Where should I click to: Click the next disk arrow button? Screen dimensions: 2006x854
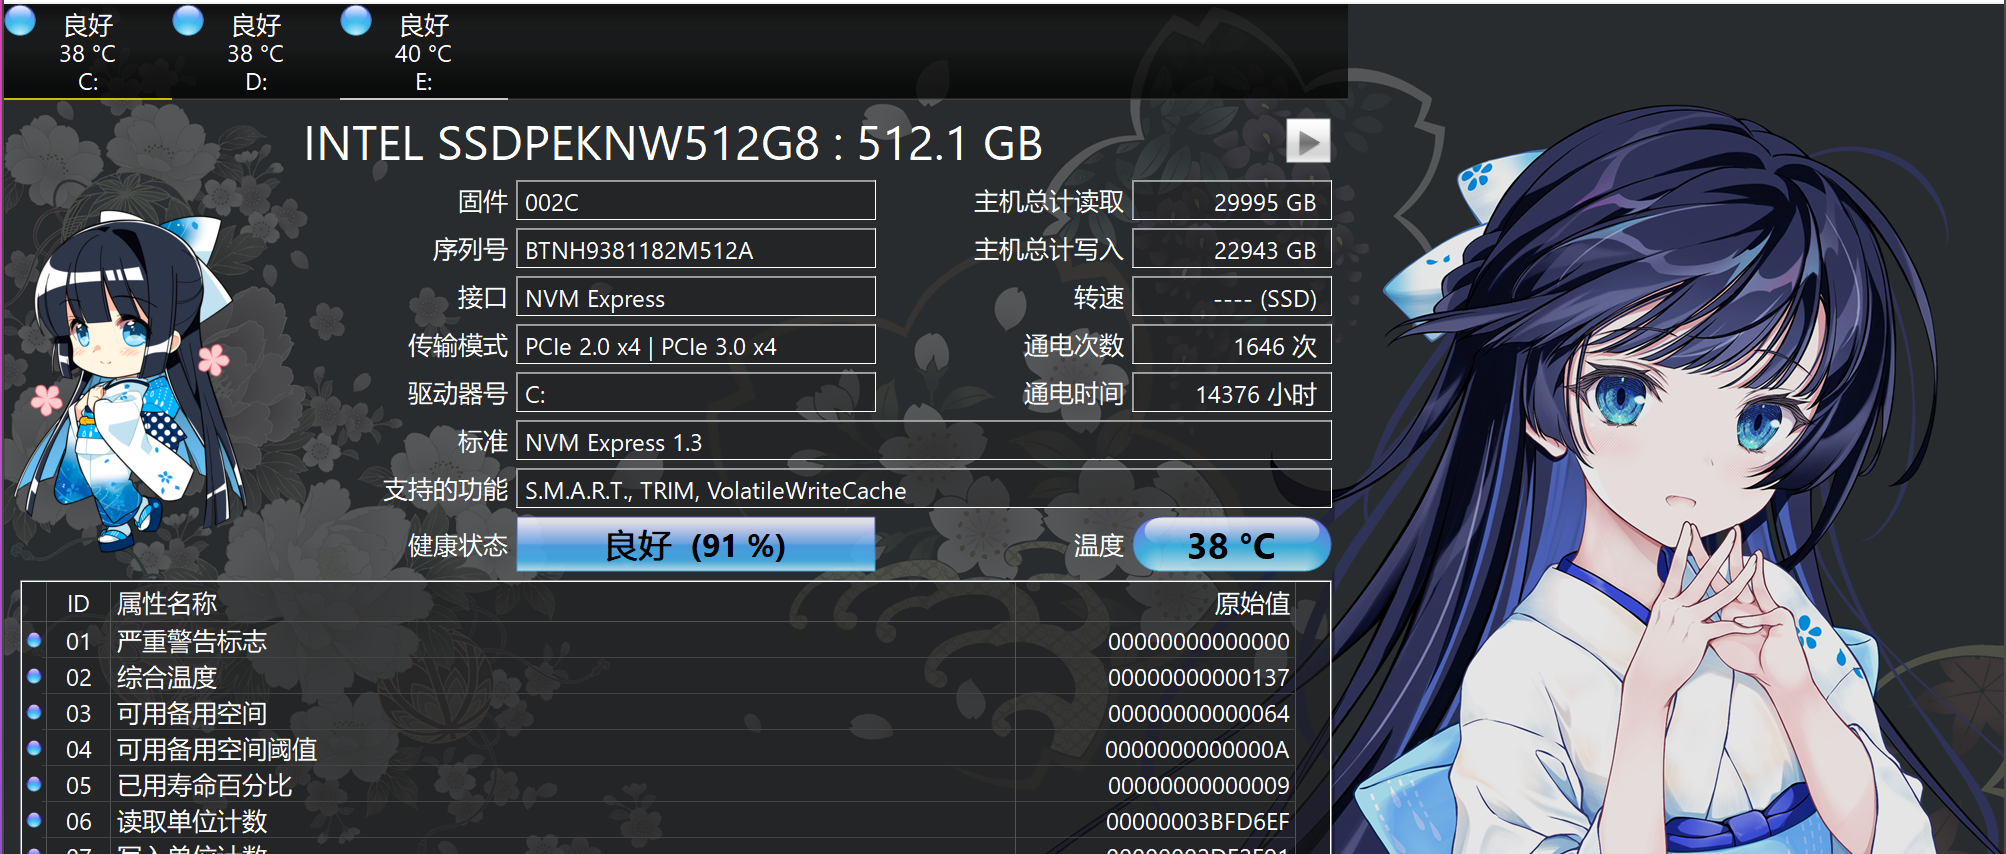tap(1308, 141)
